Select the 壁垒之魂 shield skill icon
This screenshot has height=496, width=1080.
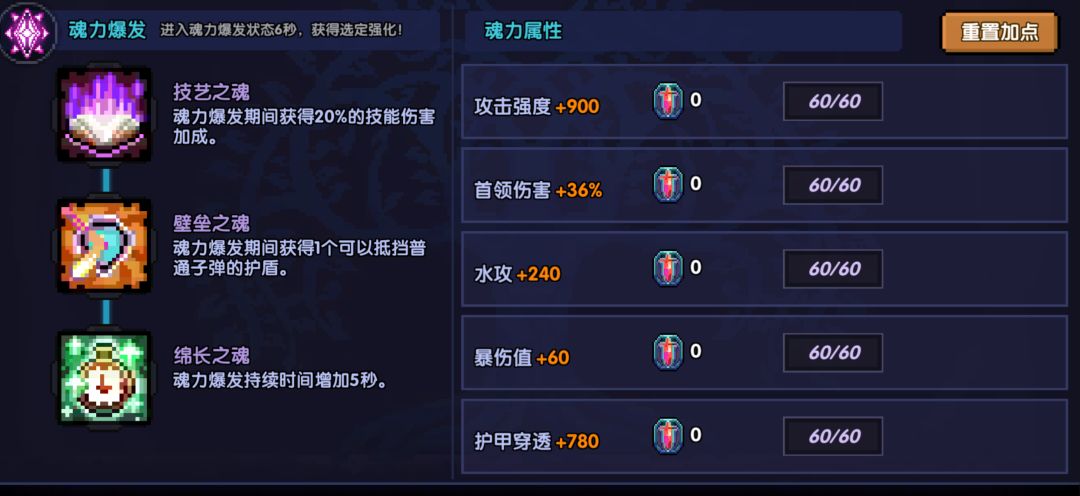coord(103,245)
